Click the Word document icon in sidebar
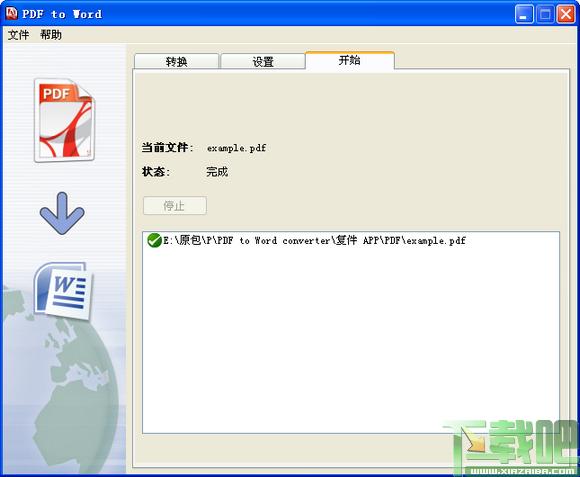 pyautogui.click(x=63, y=290)
